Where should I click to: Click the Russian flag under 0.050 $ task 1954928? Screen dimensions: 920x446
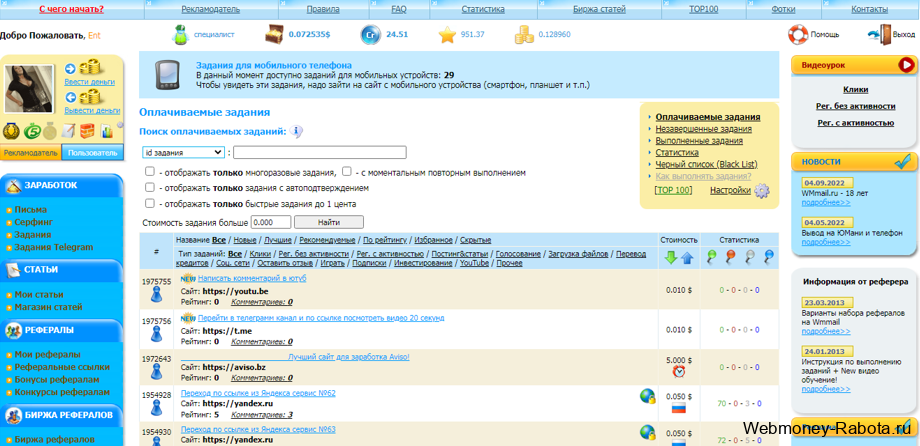679,408
